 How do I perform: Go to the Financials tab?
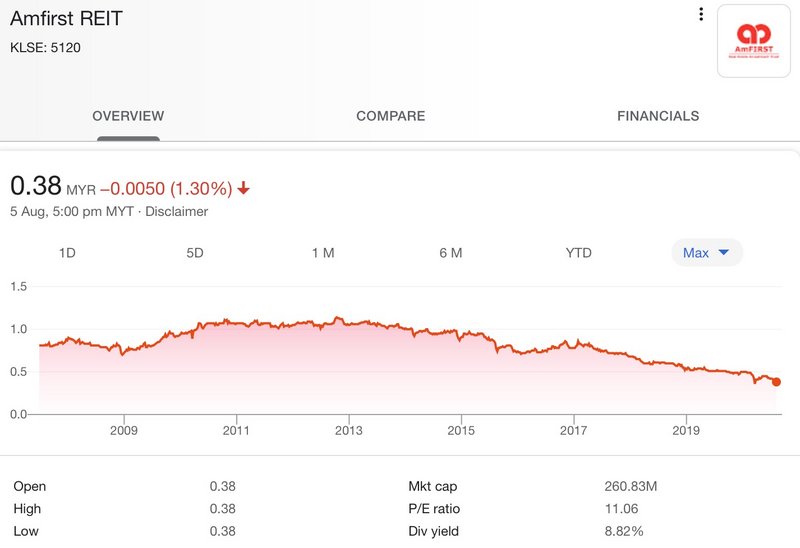pyautogui.click(x=658, y=116)
